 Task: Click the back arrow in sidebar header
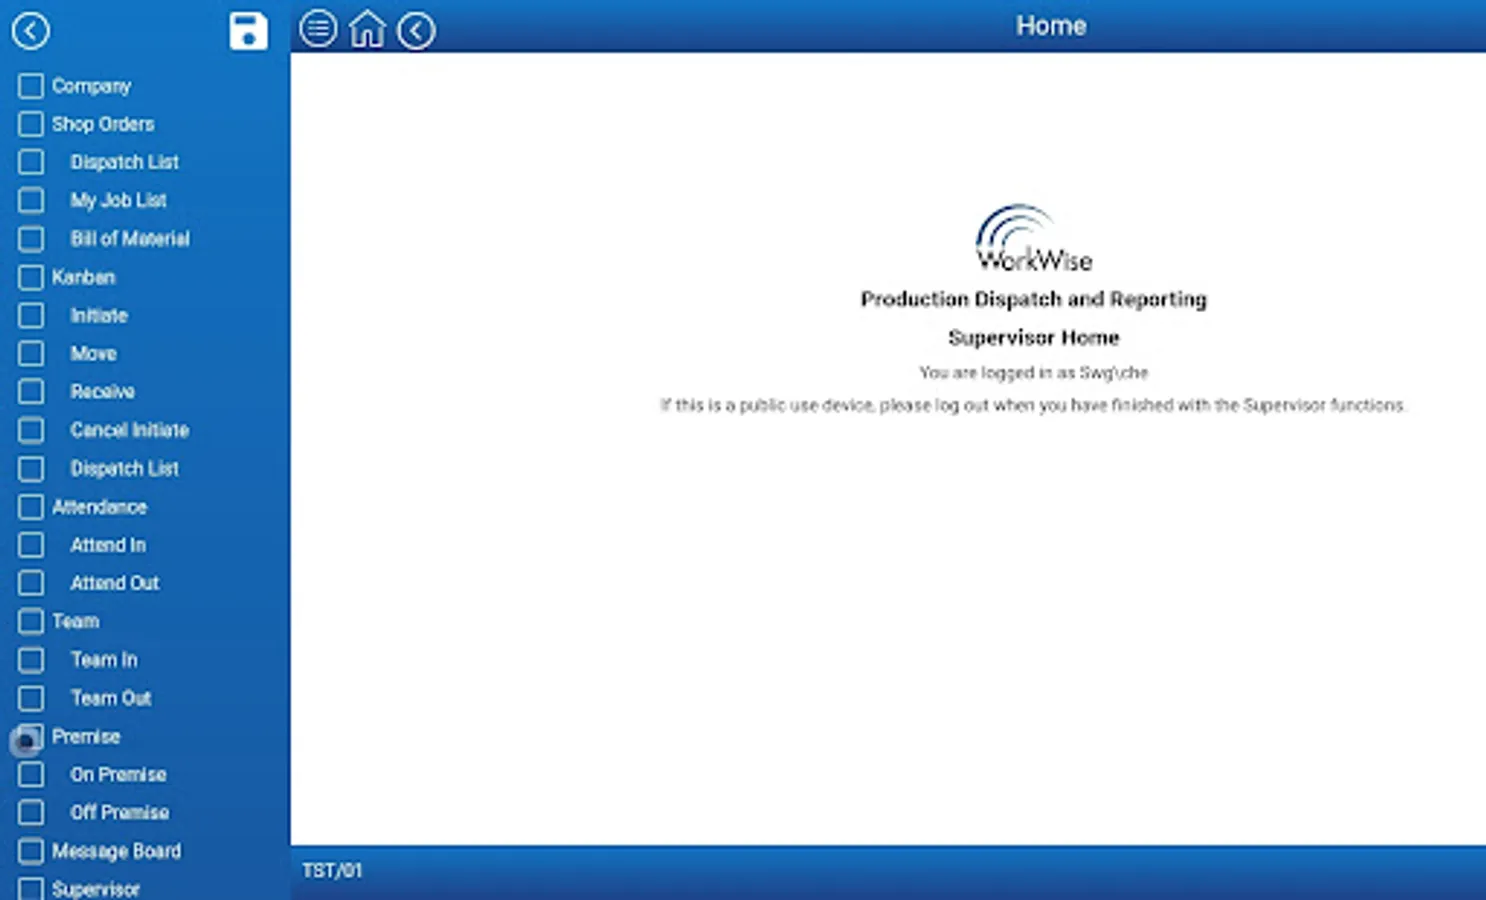[30, 31]
